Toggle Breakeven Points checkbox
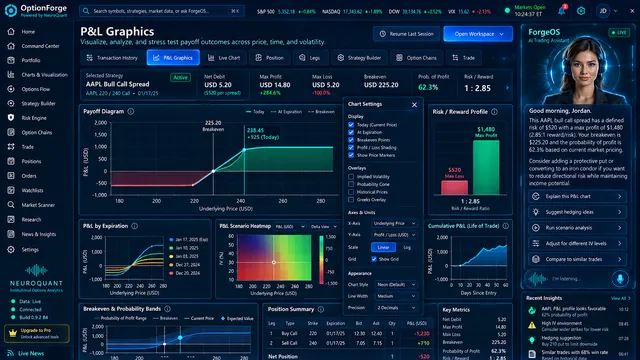Image resolution: width=640 pixels, height=360 pixels. [x=351, y=140]
